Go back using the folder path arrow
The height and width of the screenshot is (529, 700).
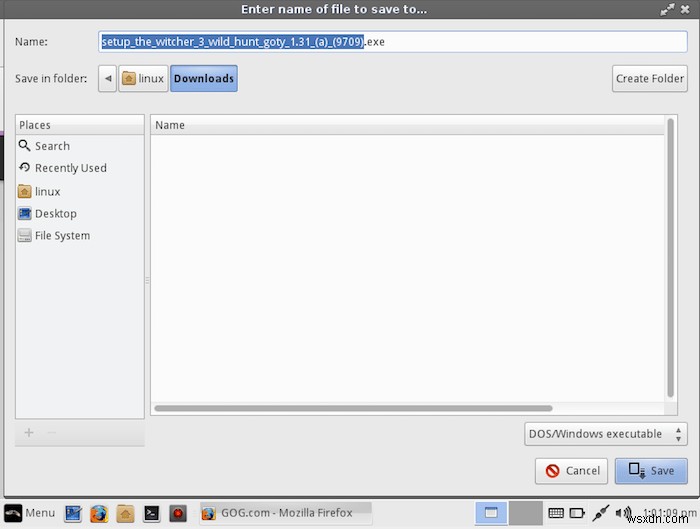point(108,79)
